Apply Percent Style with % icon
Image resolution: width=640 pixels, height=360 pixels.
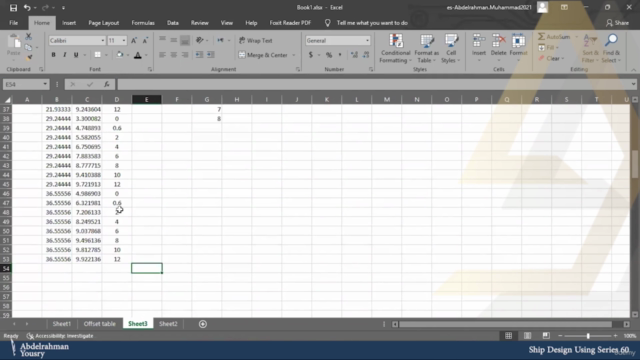click(329, 55)
